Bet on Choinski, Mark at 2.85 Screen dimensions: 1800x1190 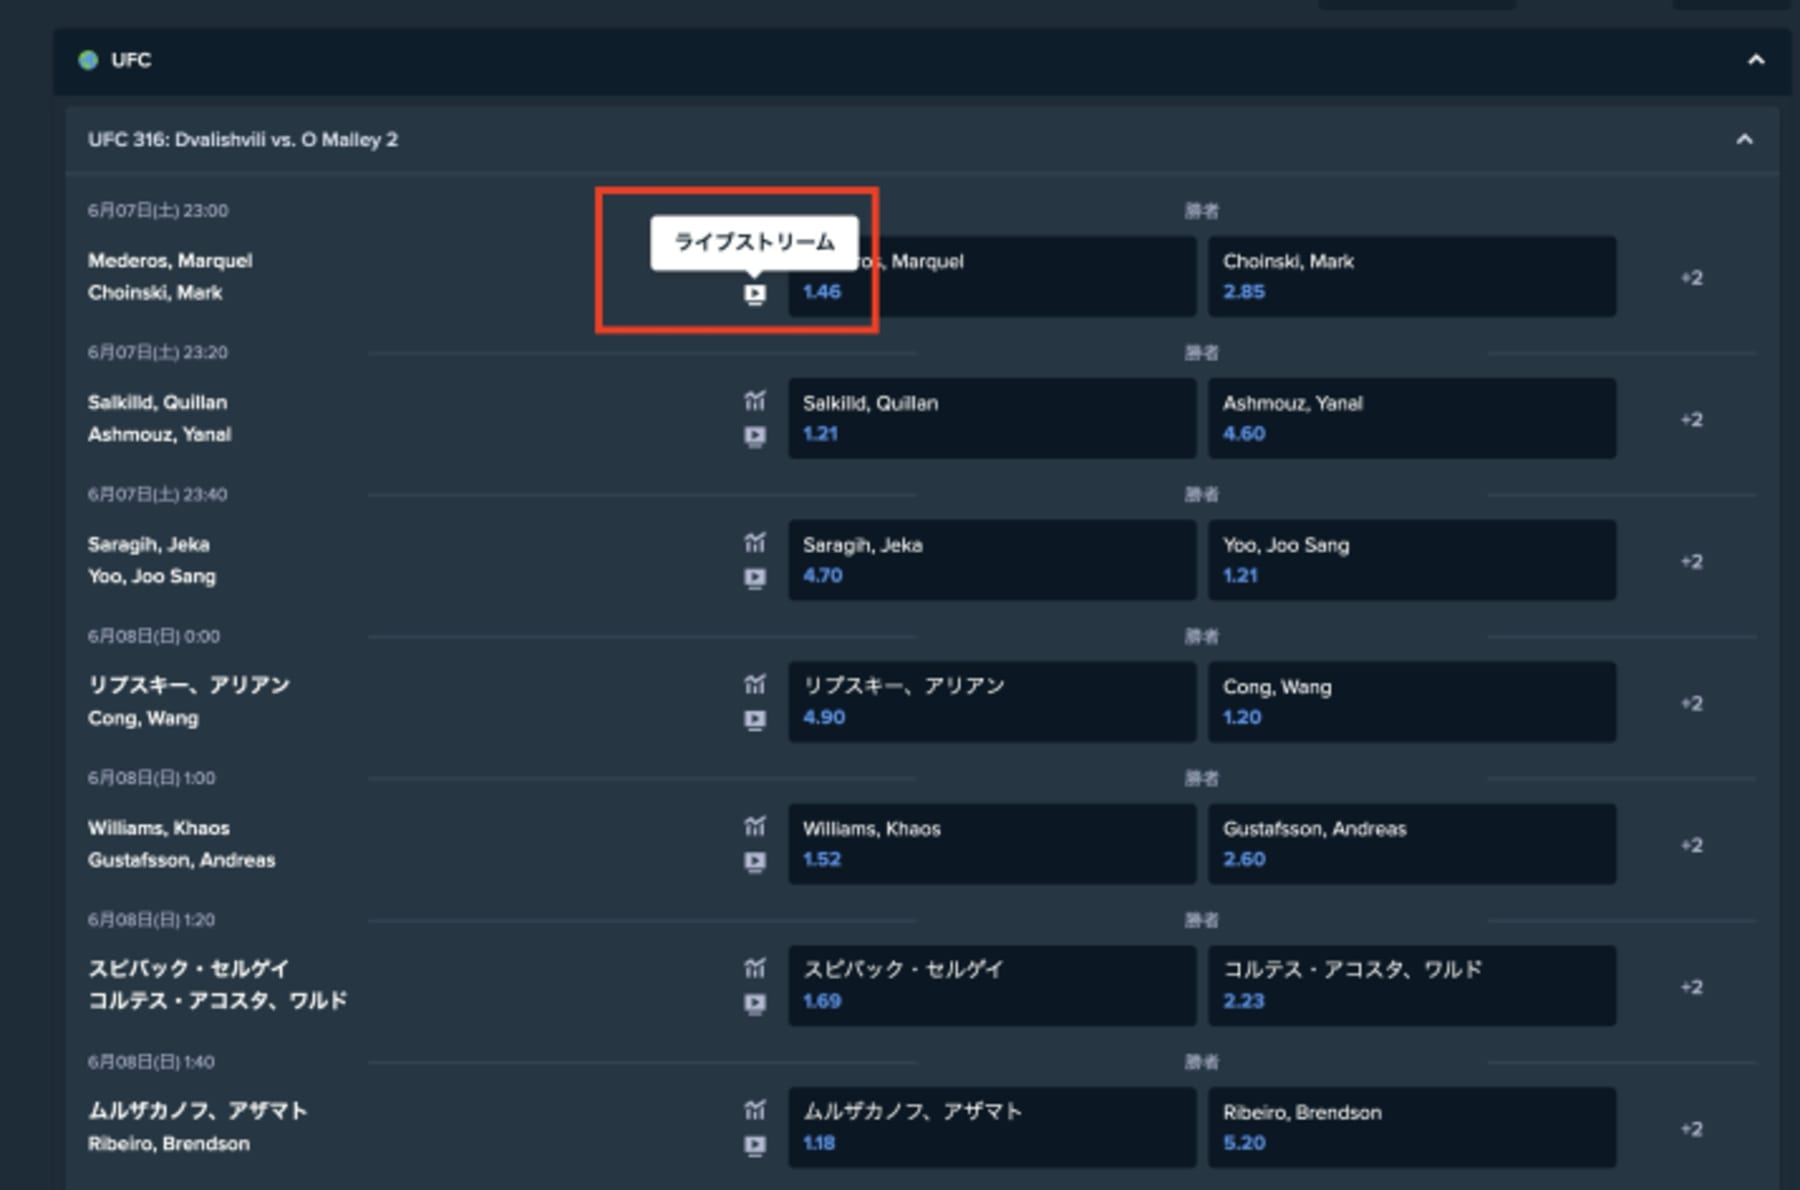pyautogui.click(x=1412, y=277)
